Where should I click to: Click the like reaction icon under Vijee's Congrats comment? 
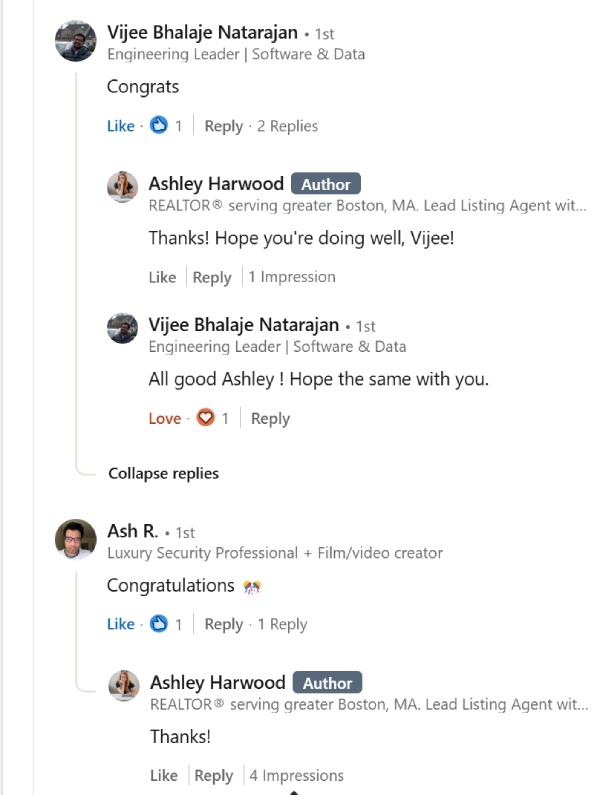click(158, 126)
